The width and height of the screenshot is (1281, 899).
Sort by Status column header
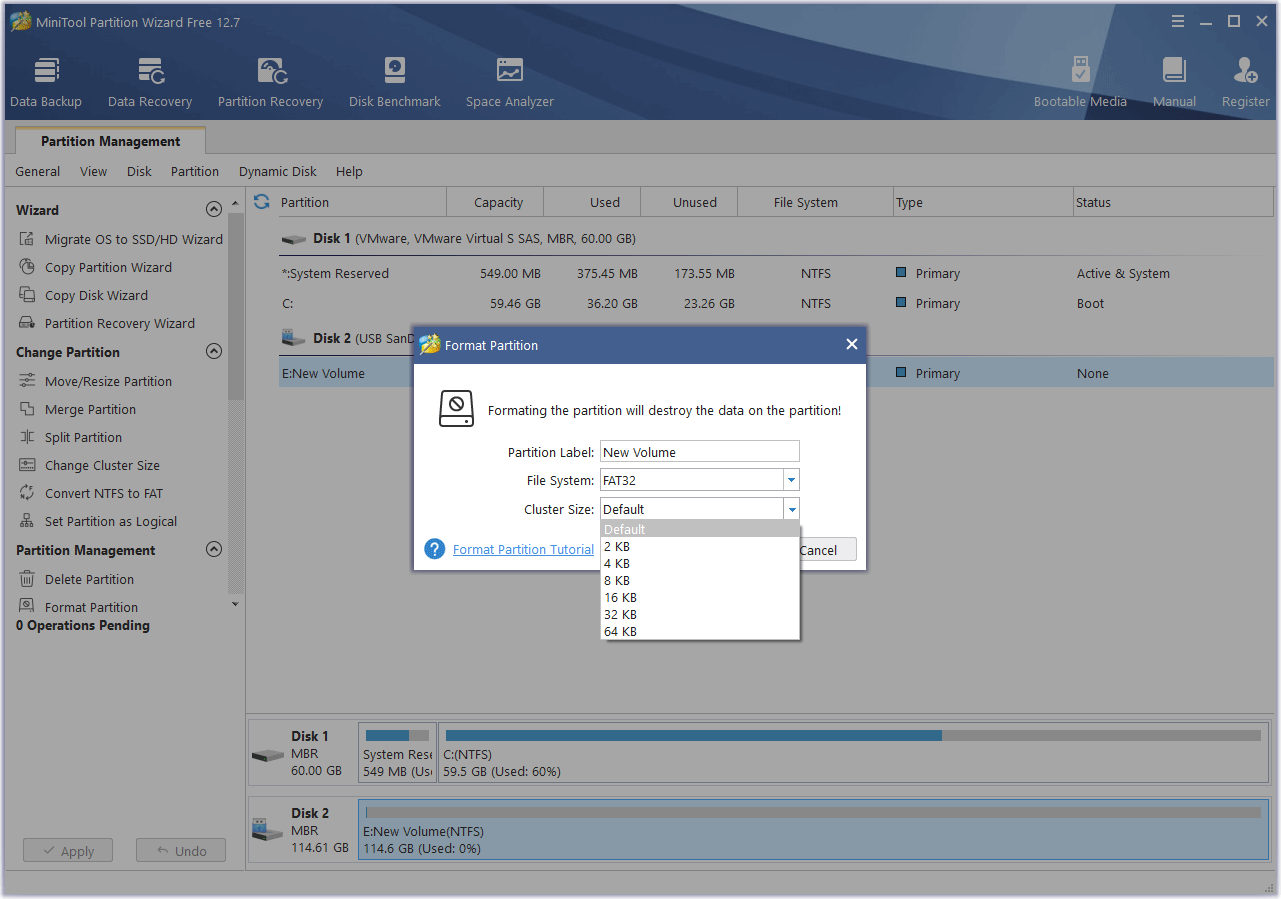click(1172, 202)
